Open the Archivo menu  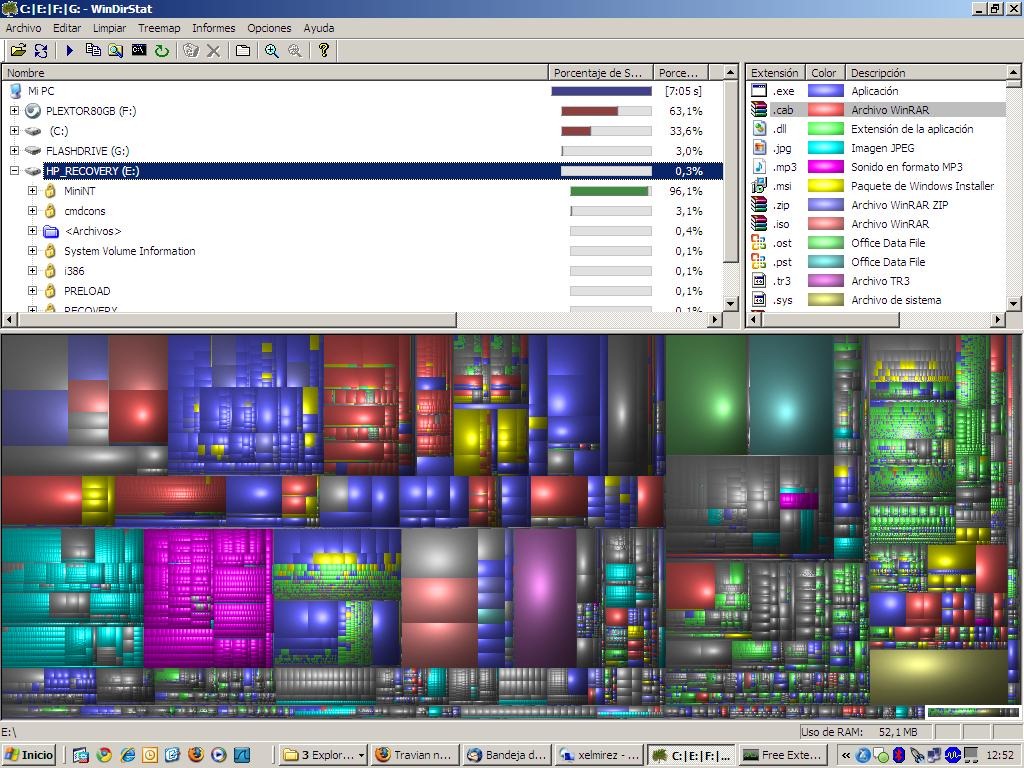click(x=24, y=28)
